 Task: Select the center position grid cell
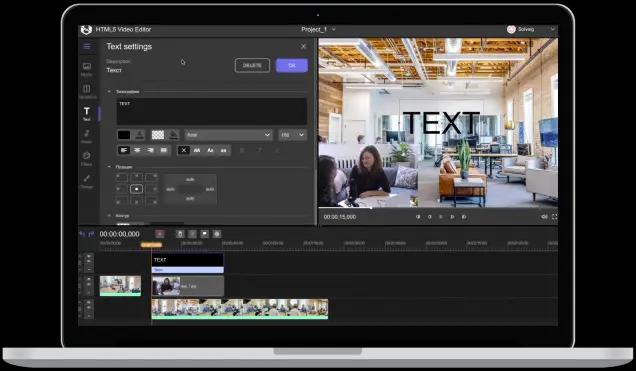pyautogui.click(x=137, y=189)
